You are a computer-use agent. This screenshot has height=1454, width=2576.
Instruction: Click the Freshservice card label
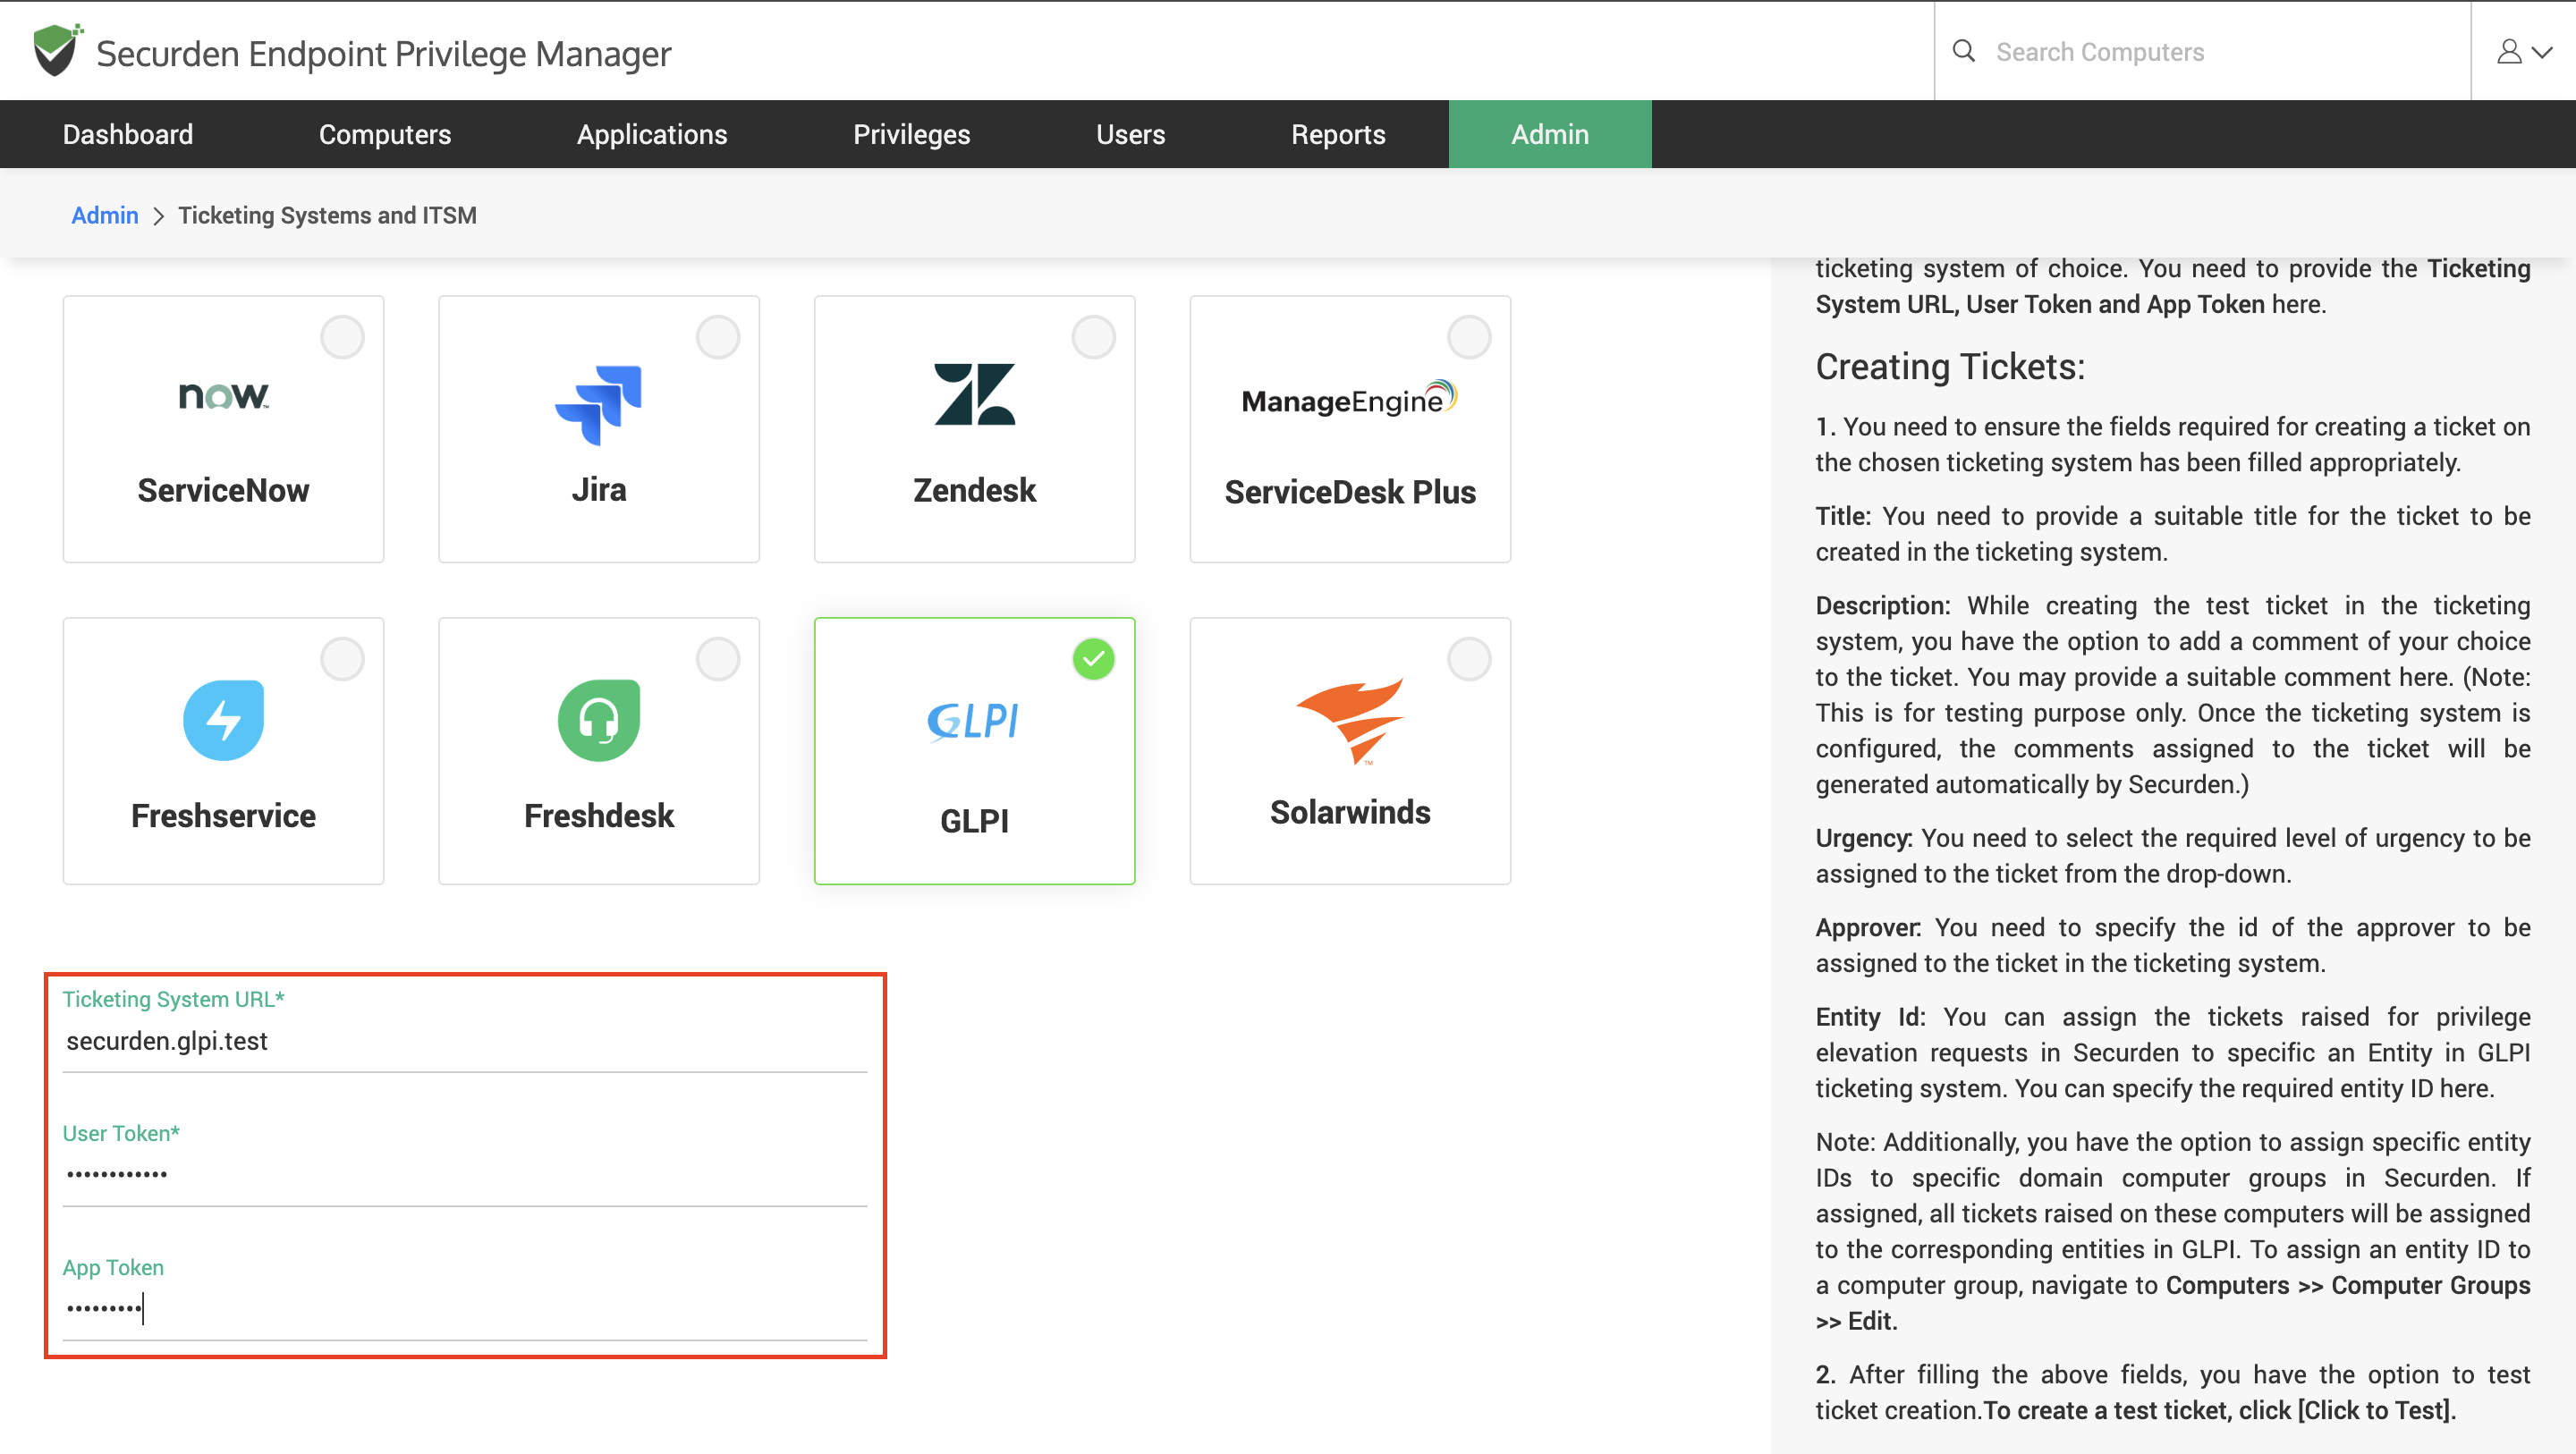point(223,816)
